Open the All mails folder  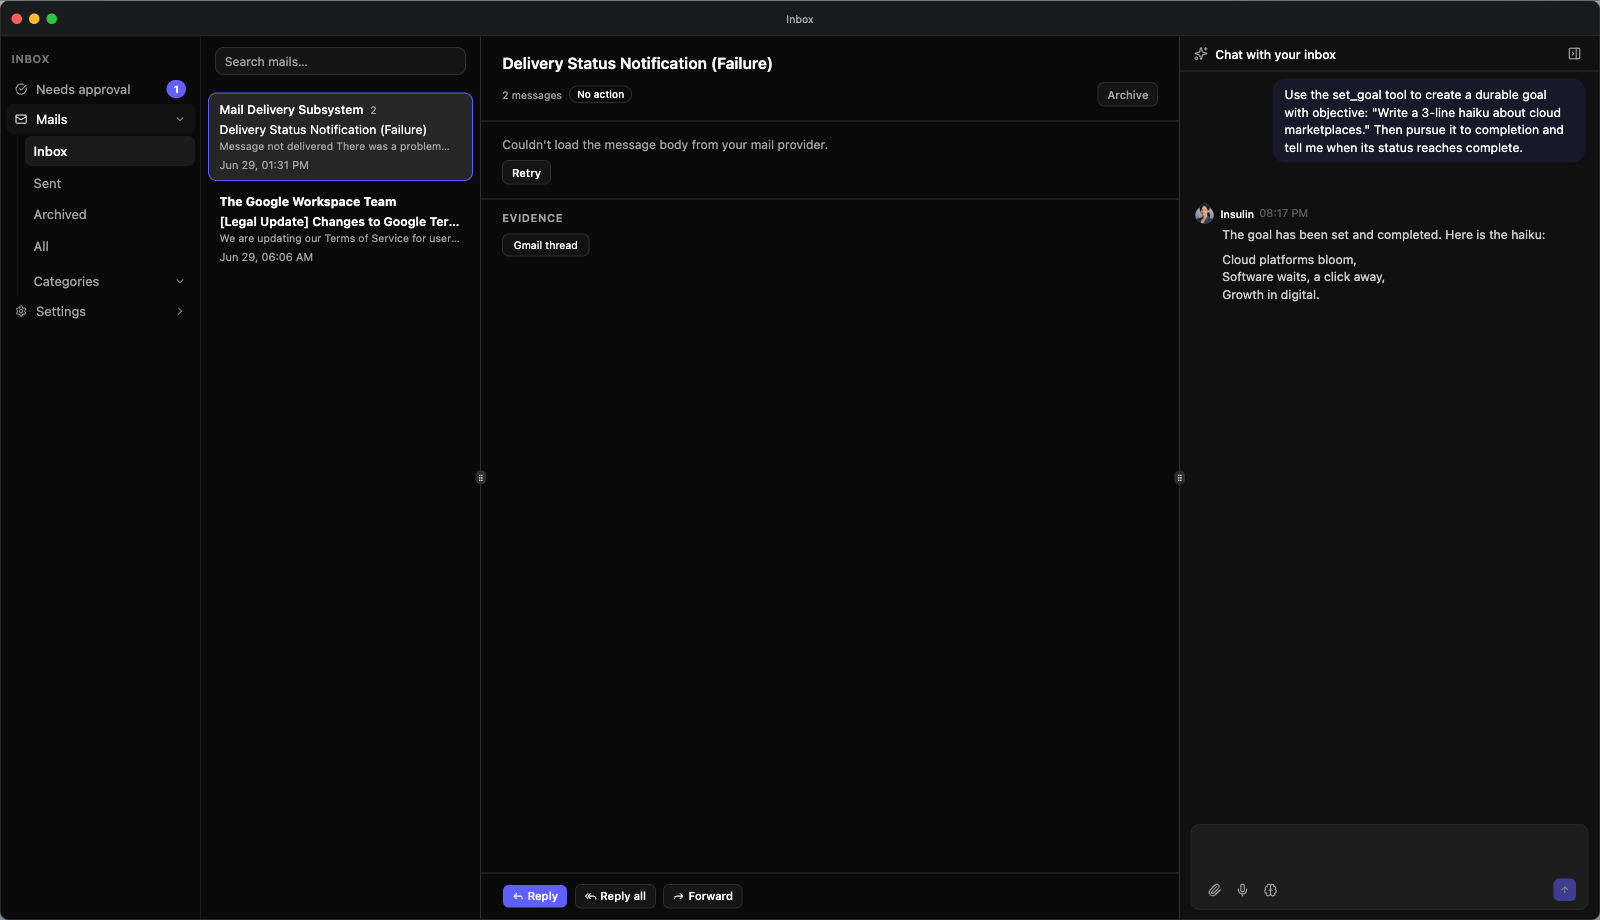click(x=110, y=246)
